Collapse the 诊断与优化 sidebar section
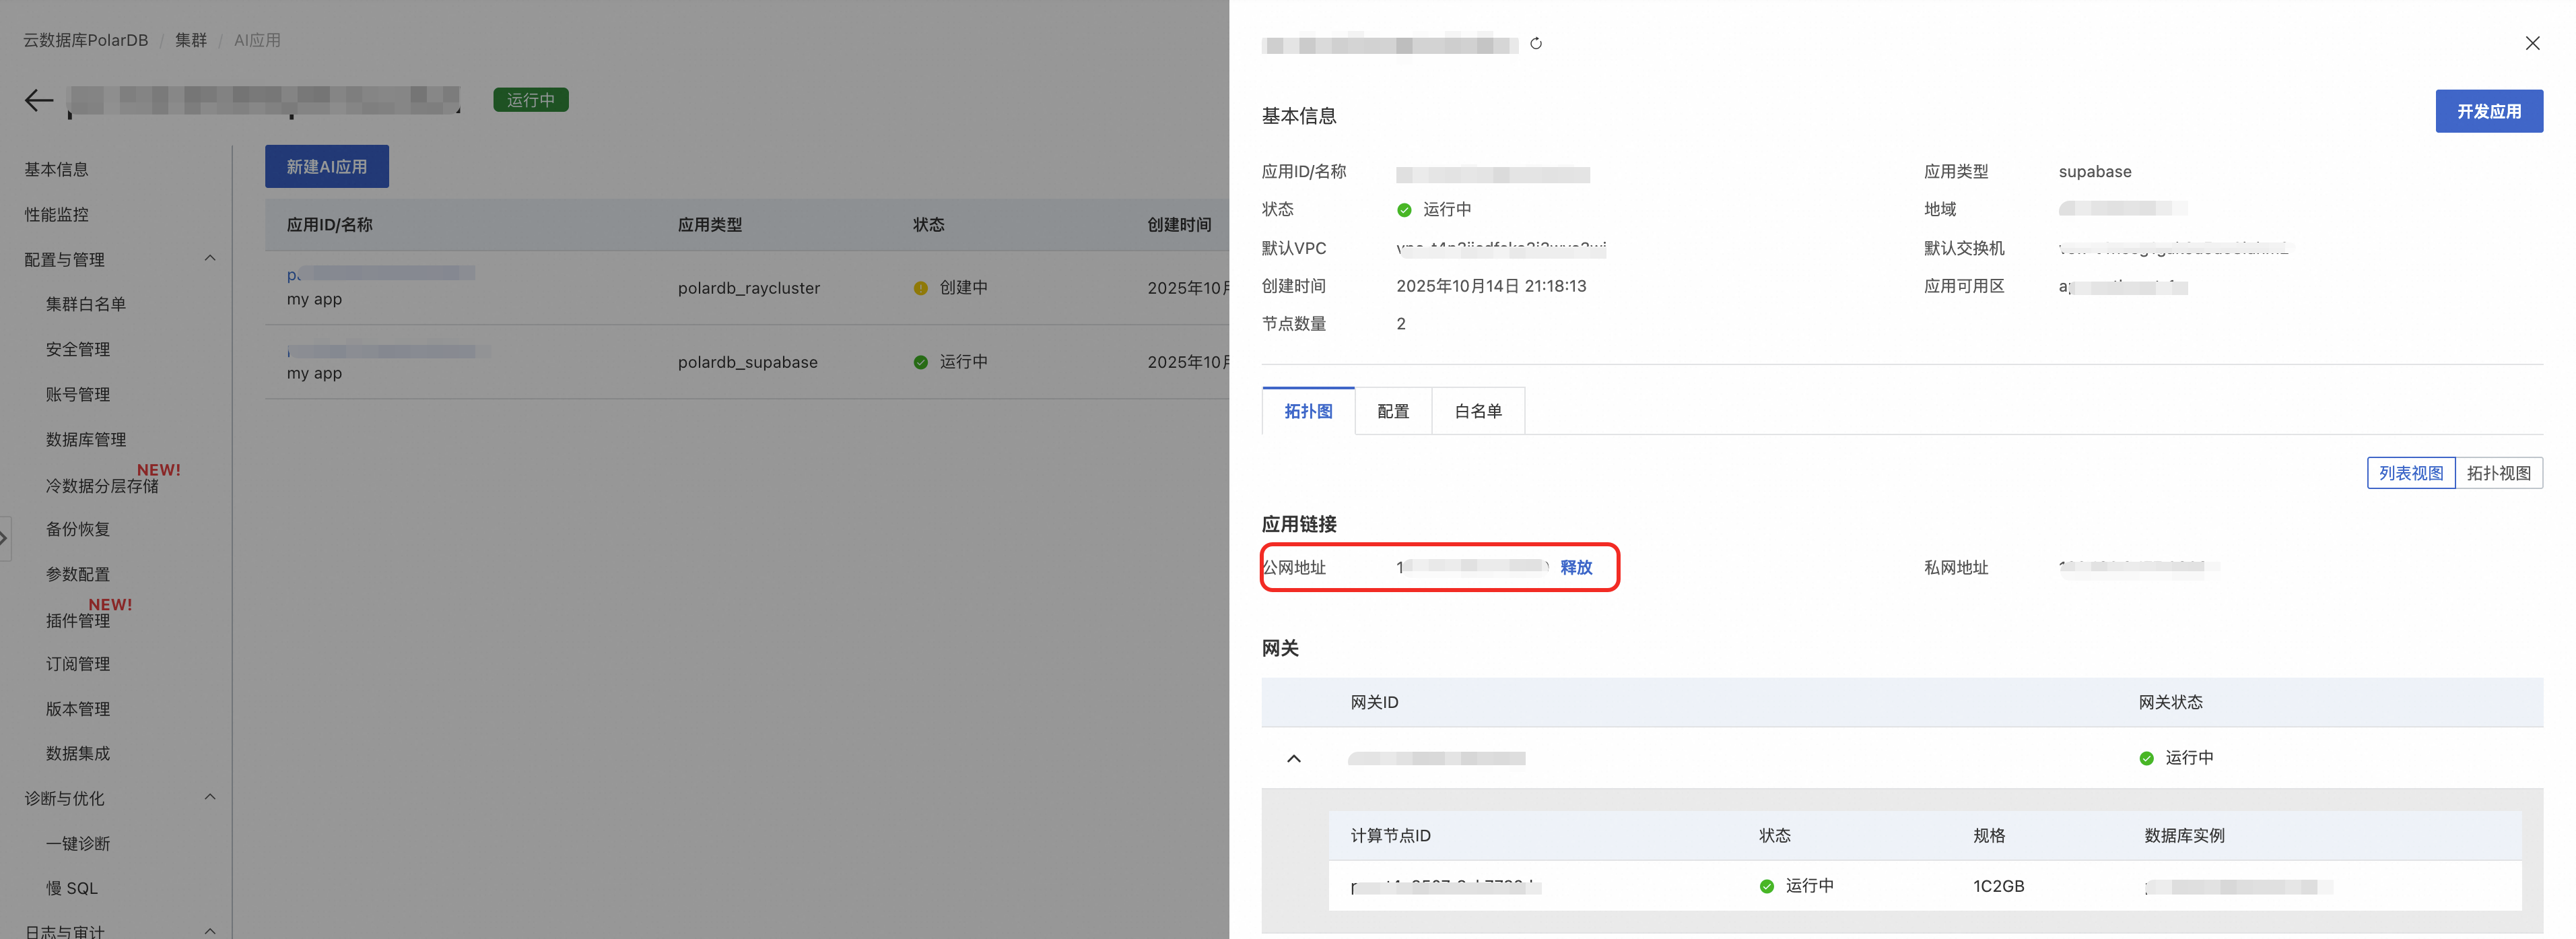The width and height of the screenshot is (2576, 939). click(x=210, y=797)
